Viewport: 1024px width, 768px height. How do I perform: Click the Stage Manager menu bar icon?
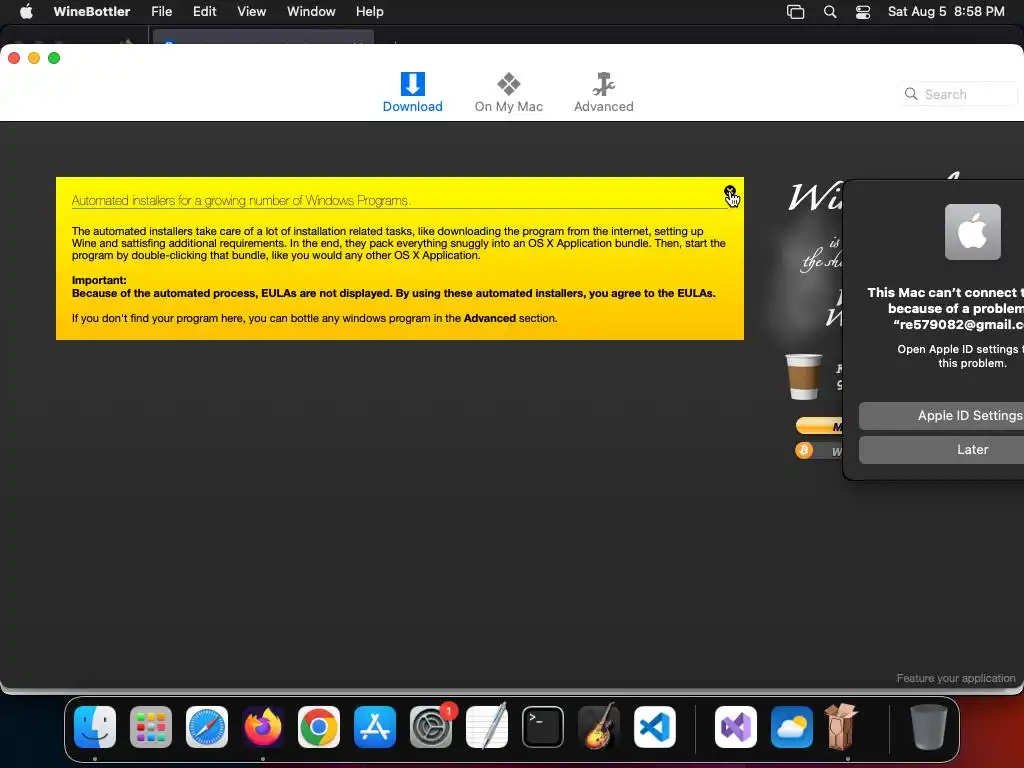click(x=795, y=12)
